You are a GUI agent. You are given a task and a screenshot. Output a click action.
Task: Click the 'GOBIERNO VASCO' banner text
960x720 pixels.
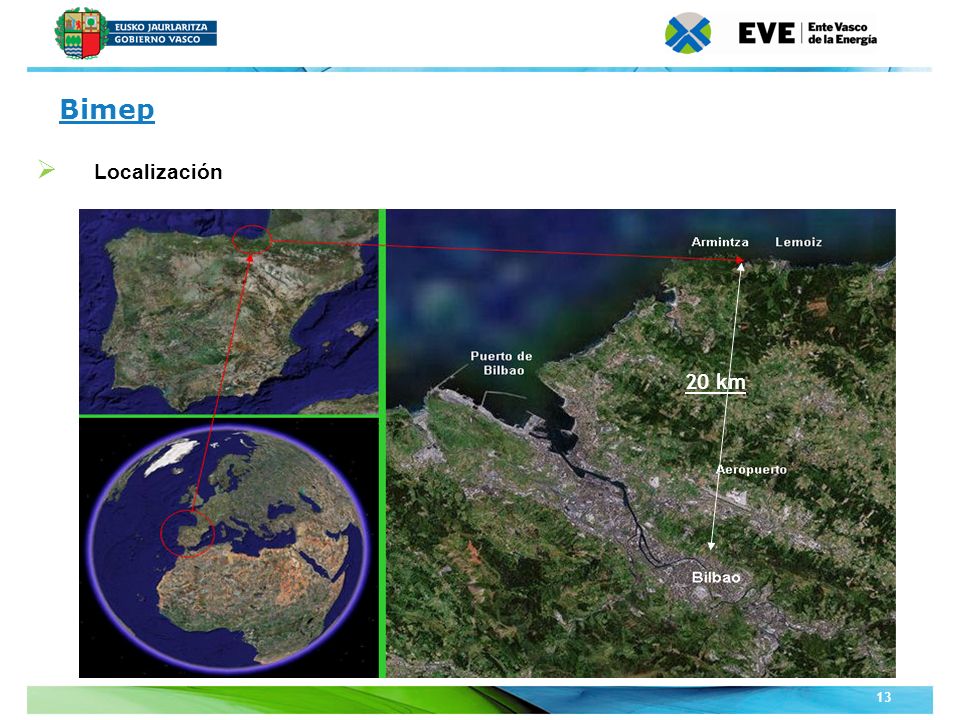tap(157, 39)
